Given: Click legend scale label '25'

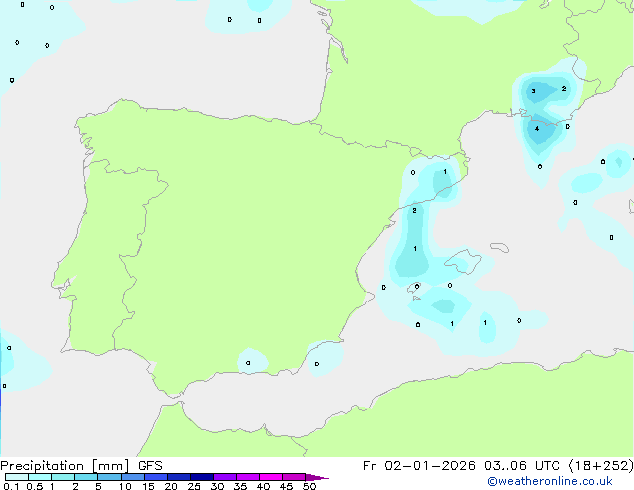Looking at the screenshot, I should click(194, 486).
